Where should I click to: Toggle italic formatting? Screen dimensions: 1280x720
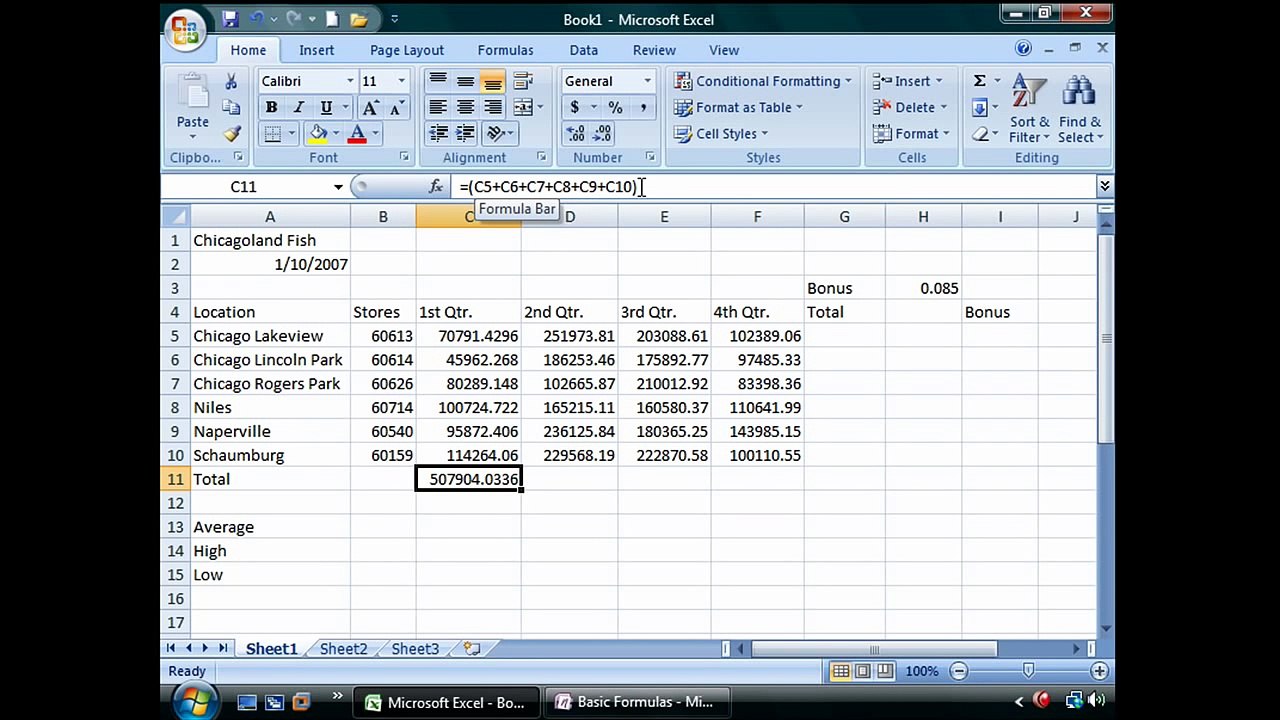(298, 108)
